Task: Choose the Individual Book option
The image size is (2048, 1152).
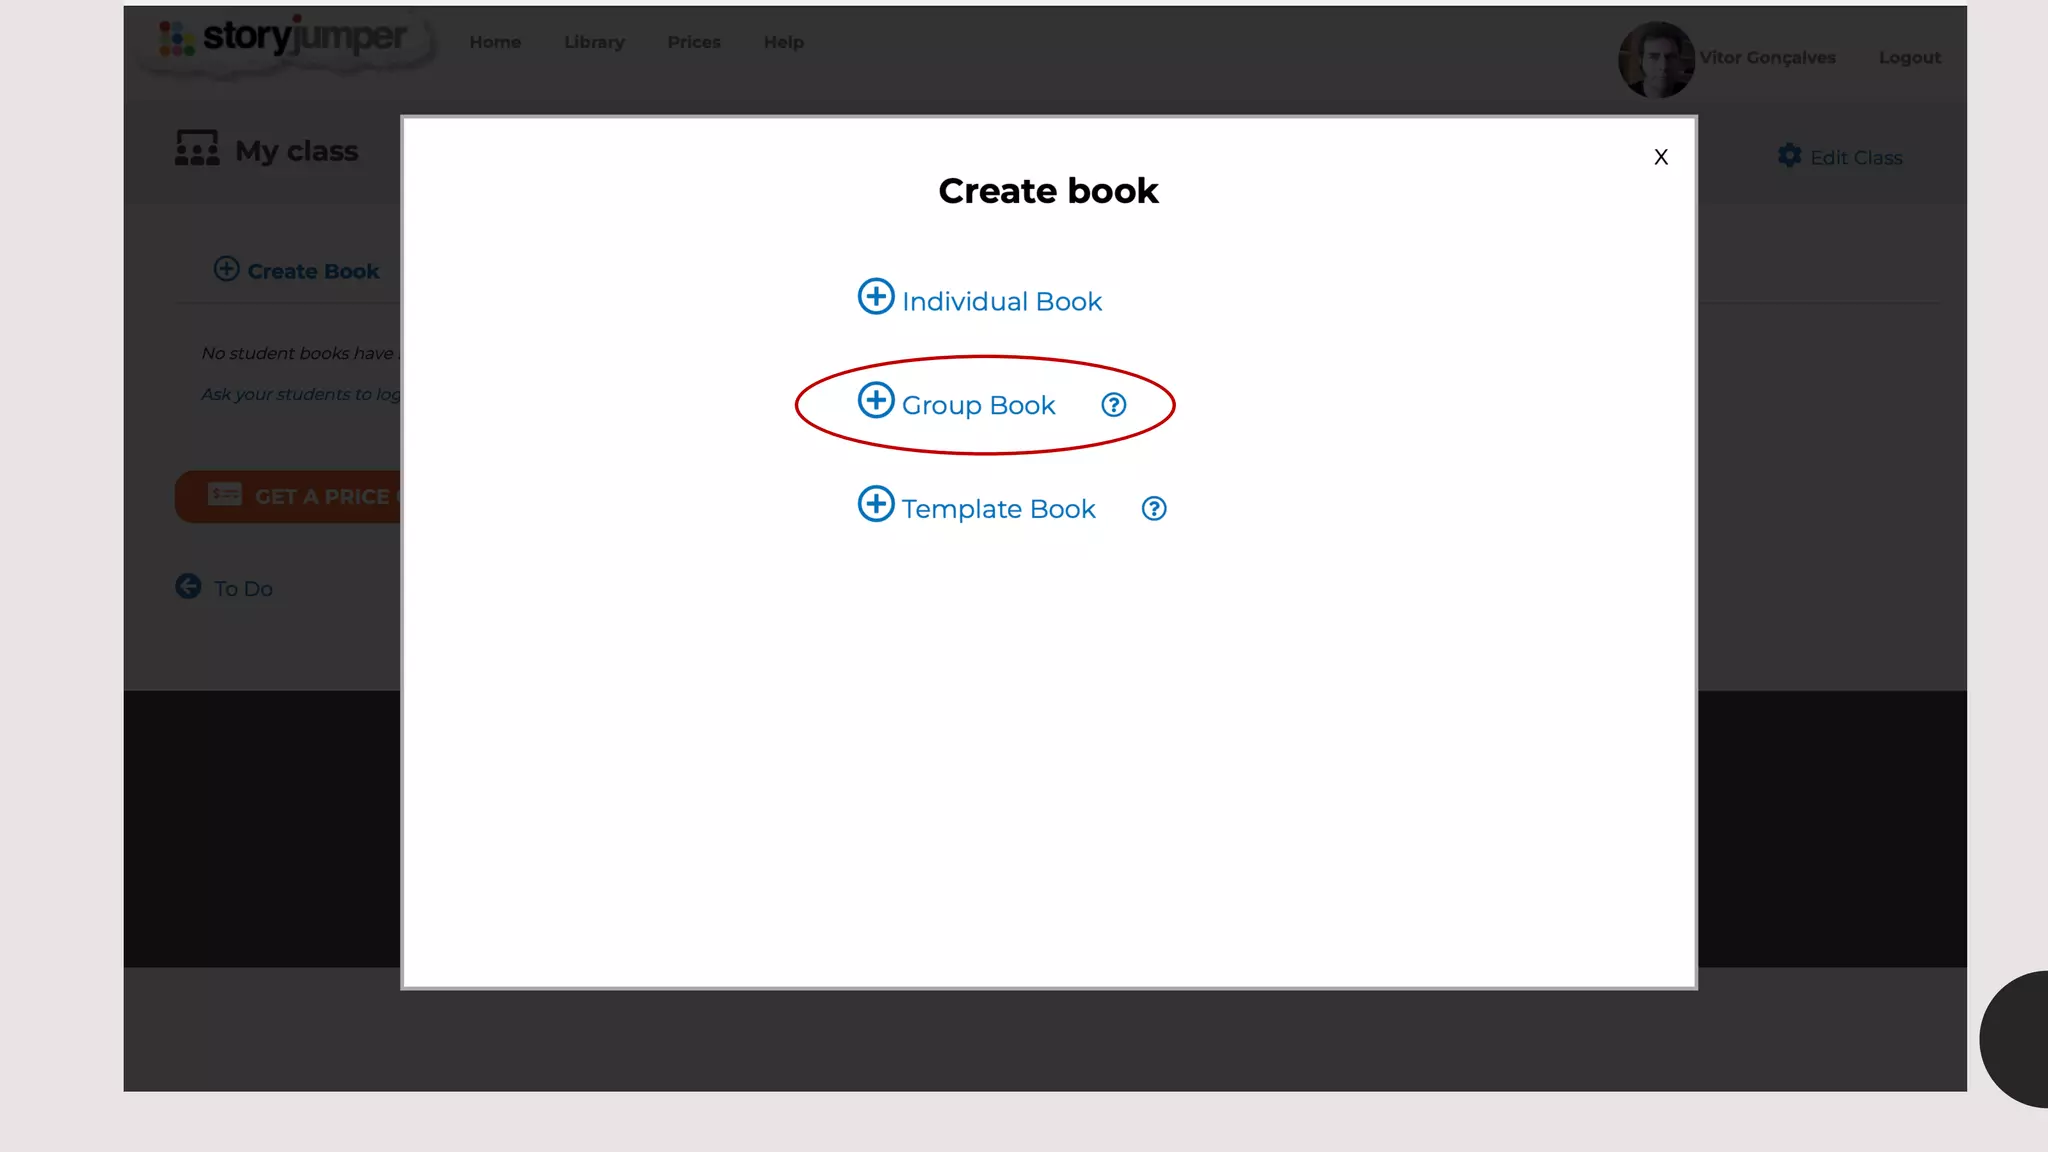Action: (1001, 302)
